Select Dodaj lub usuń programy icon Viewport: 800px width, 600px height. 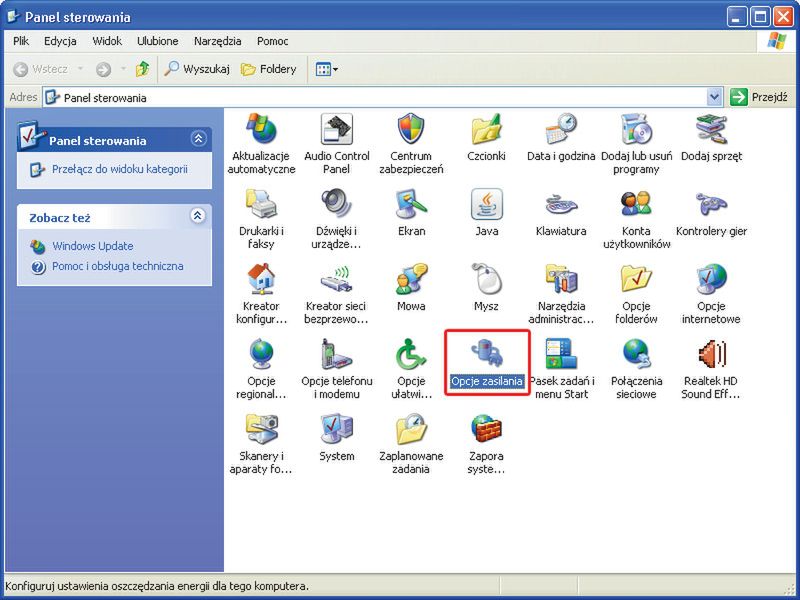636,130
